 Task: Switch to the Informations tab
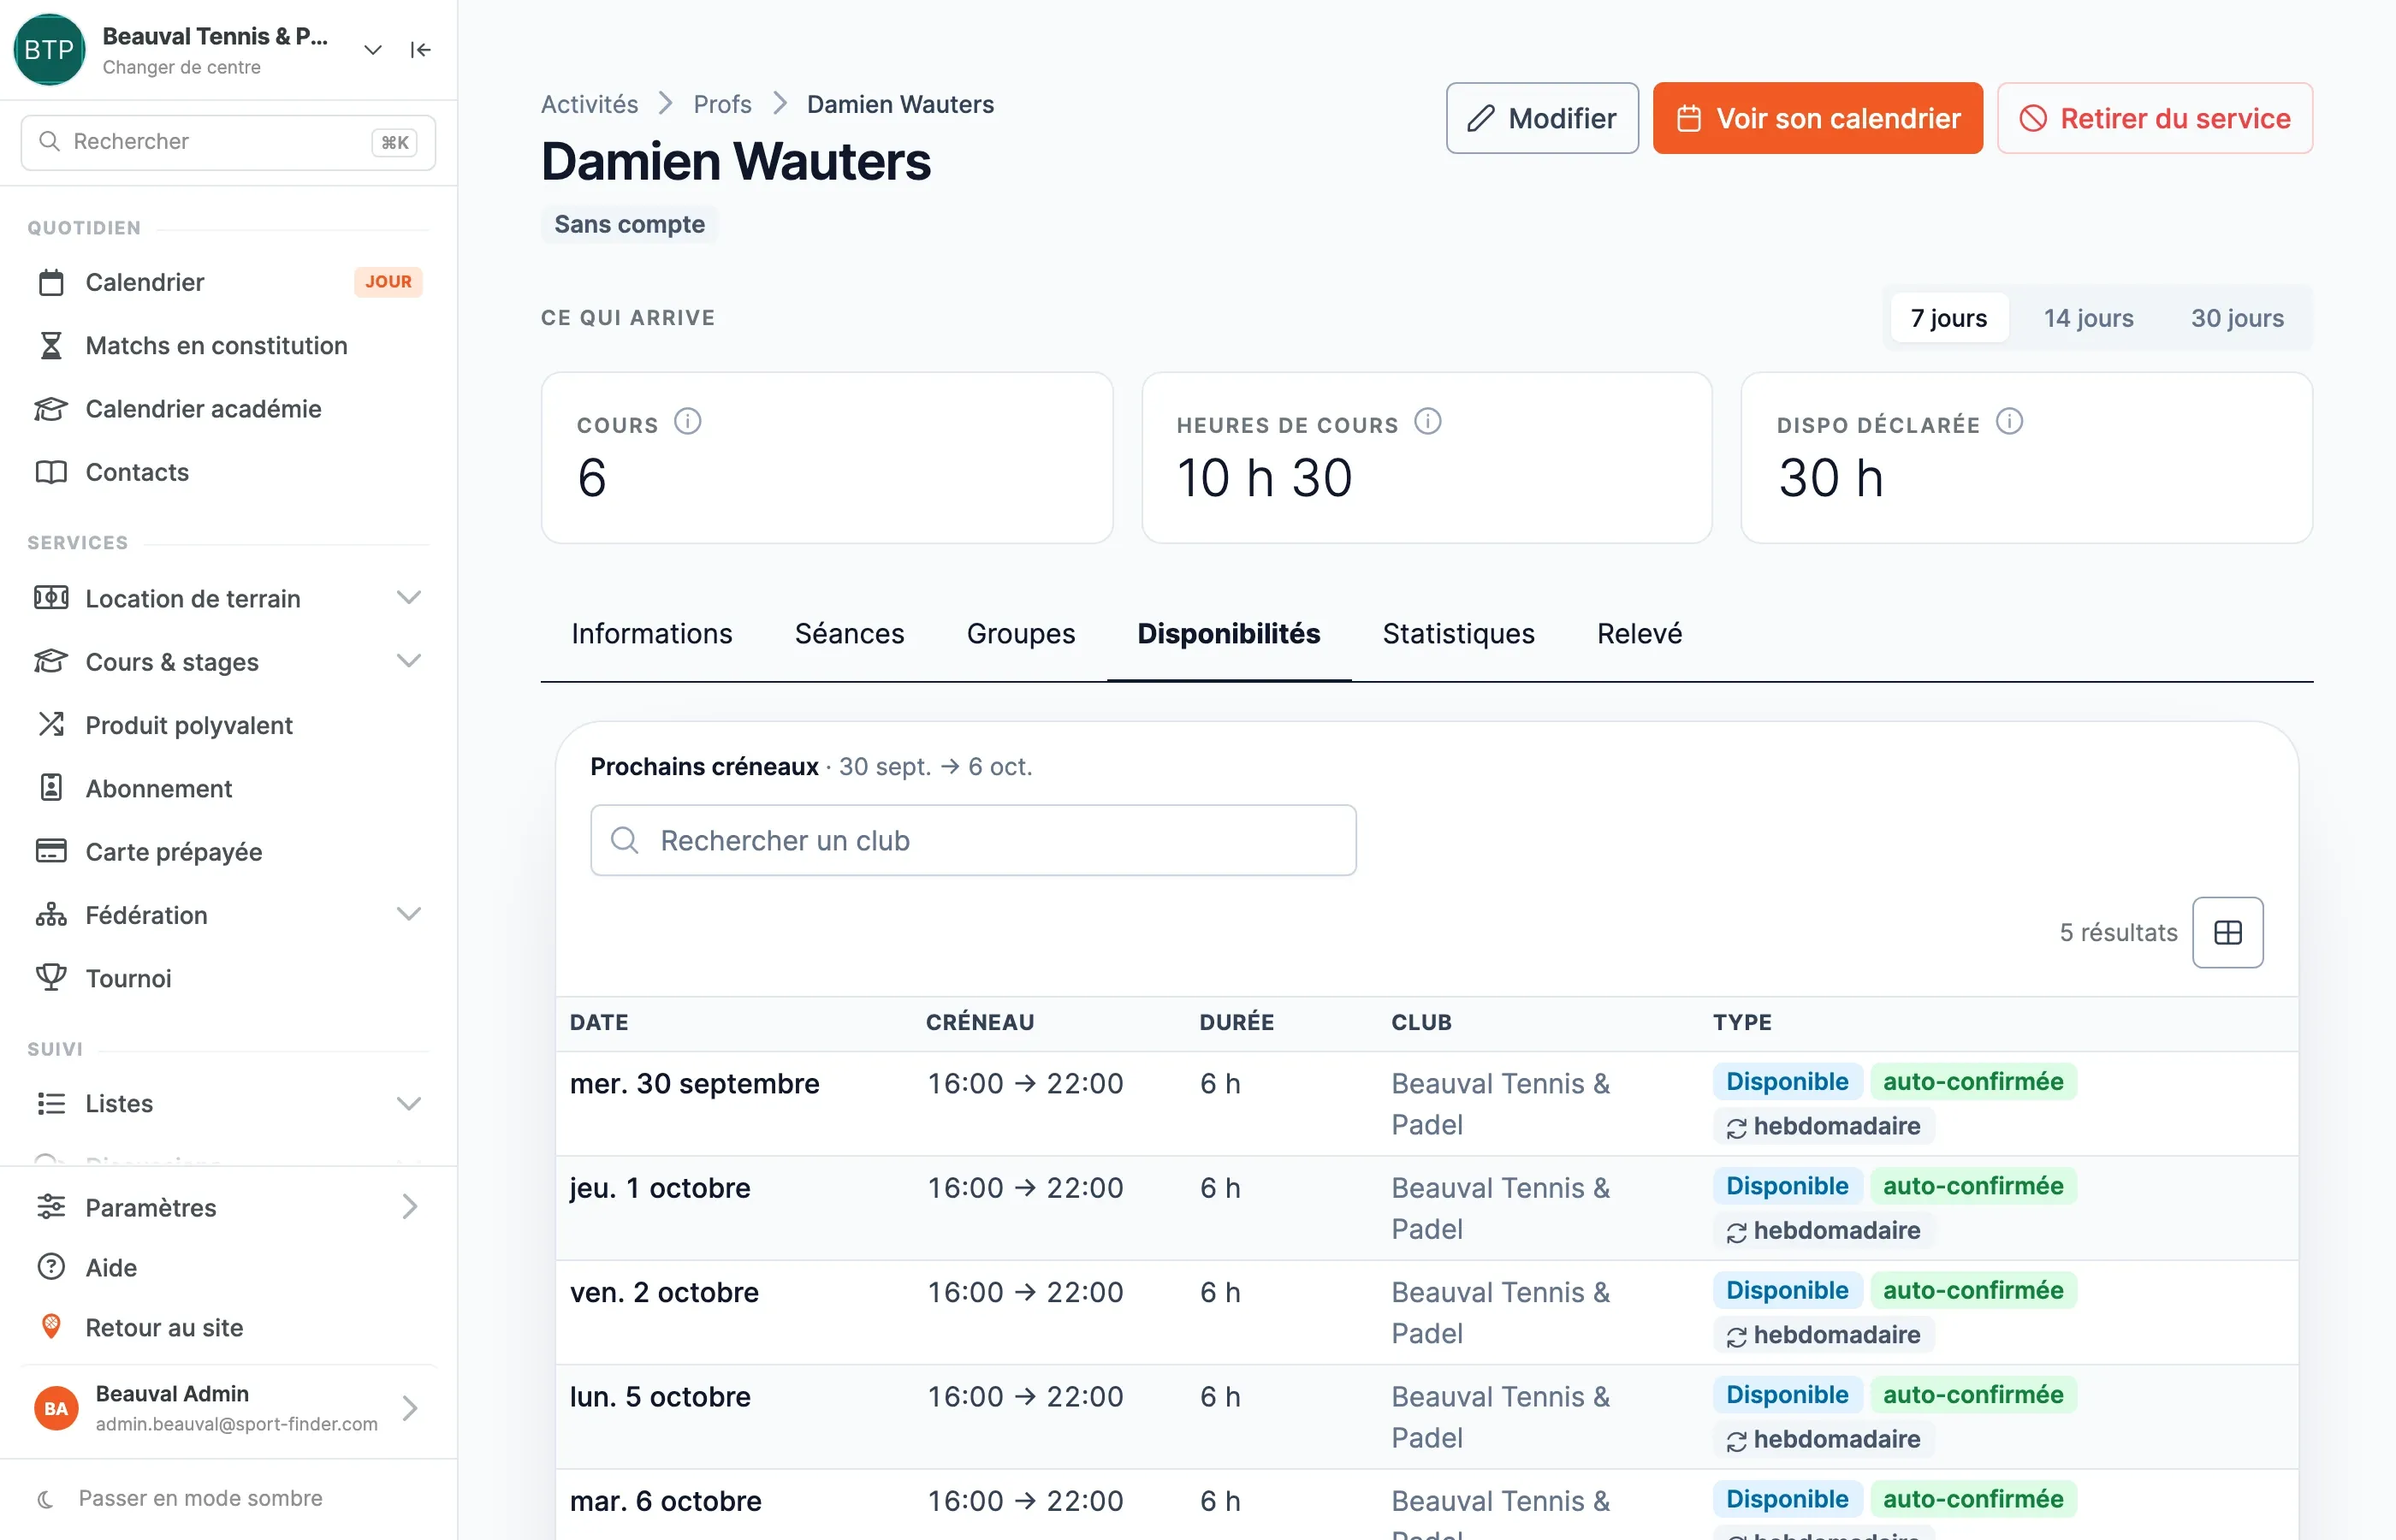point(652,634)
